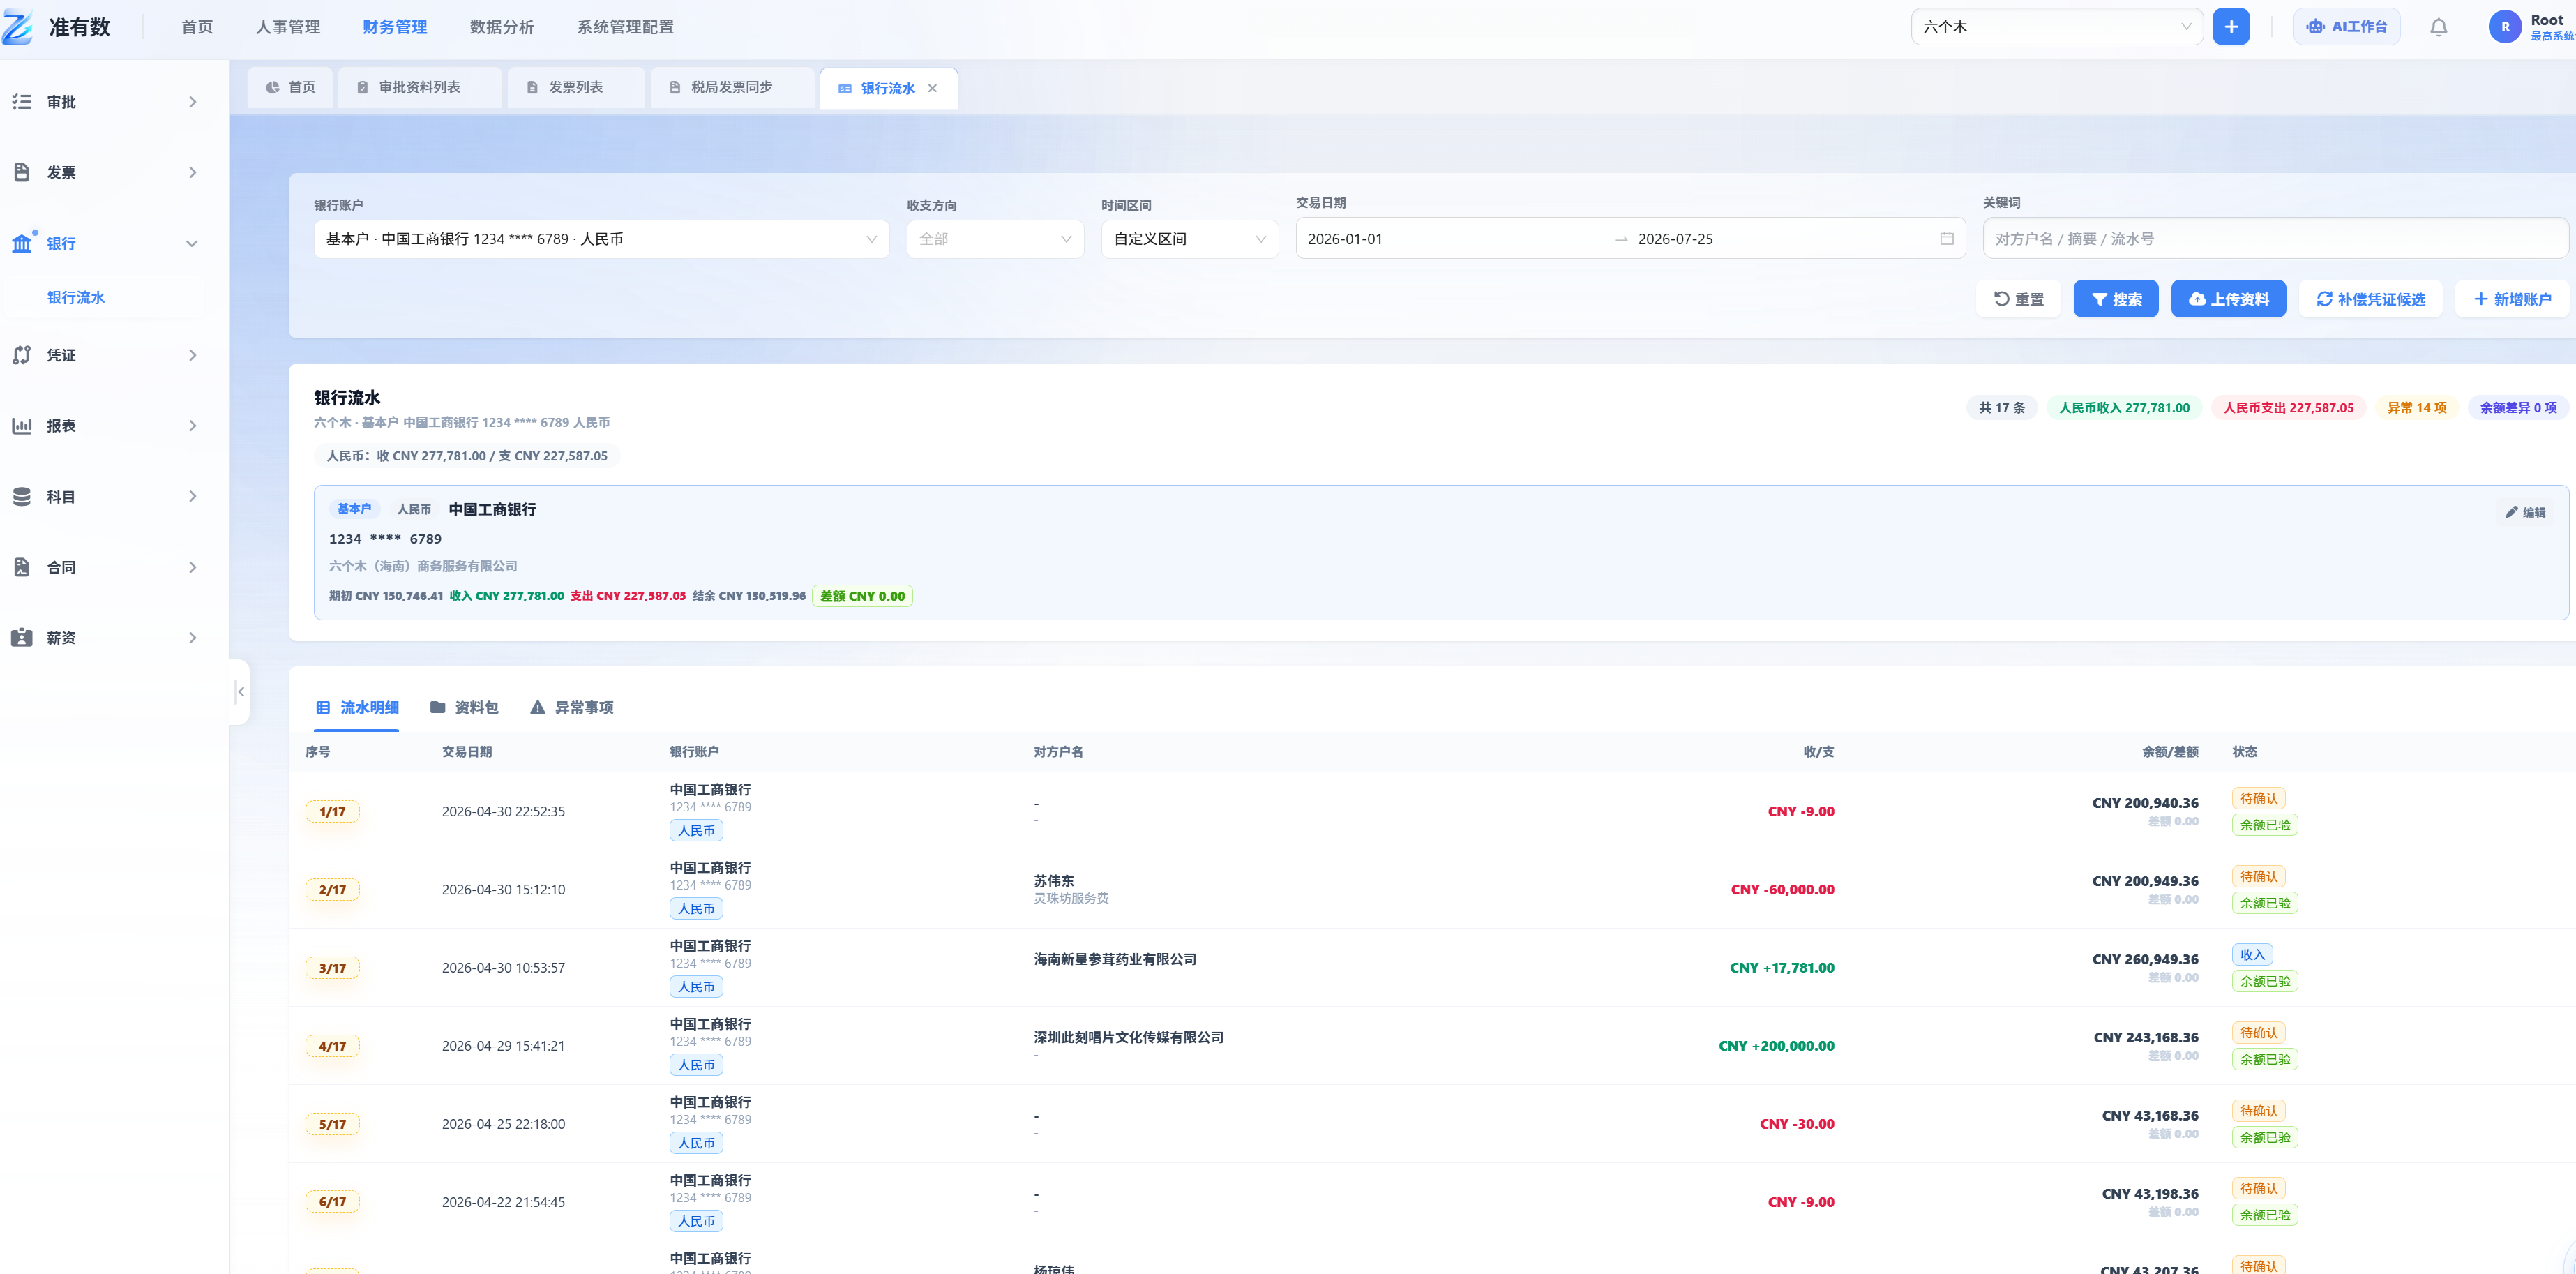The image size is (2576, 1274).
Task: Switch to the 资料包 tab
Action: pos(464,707)
